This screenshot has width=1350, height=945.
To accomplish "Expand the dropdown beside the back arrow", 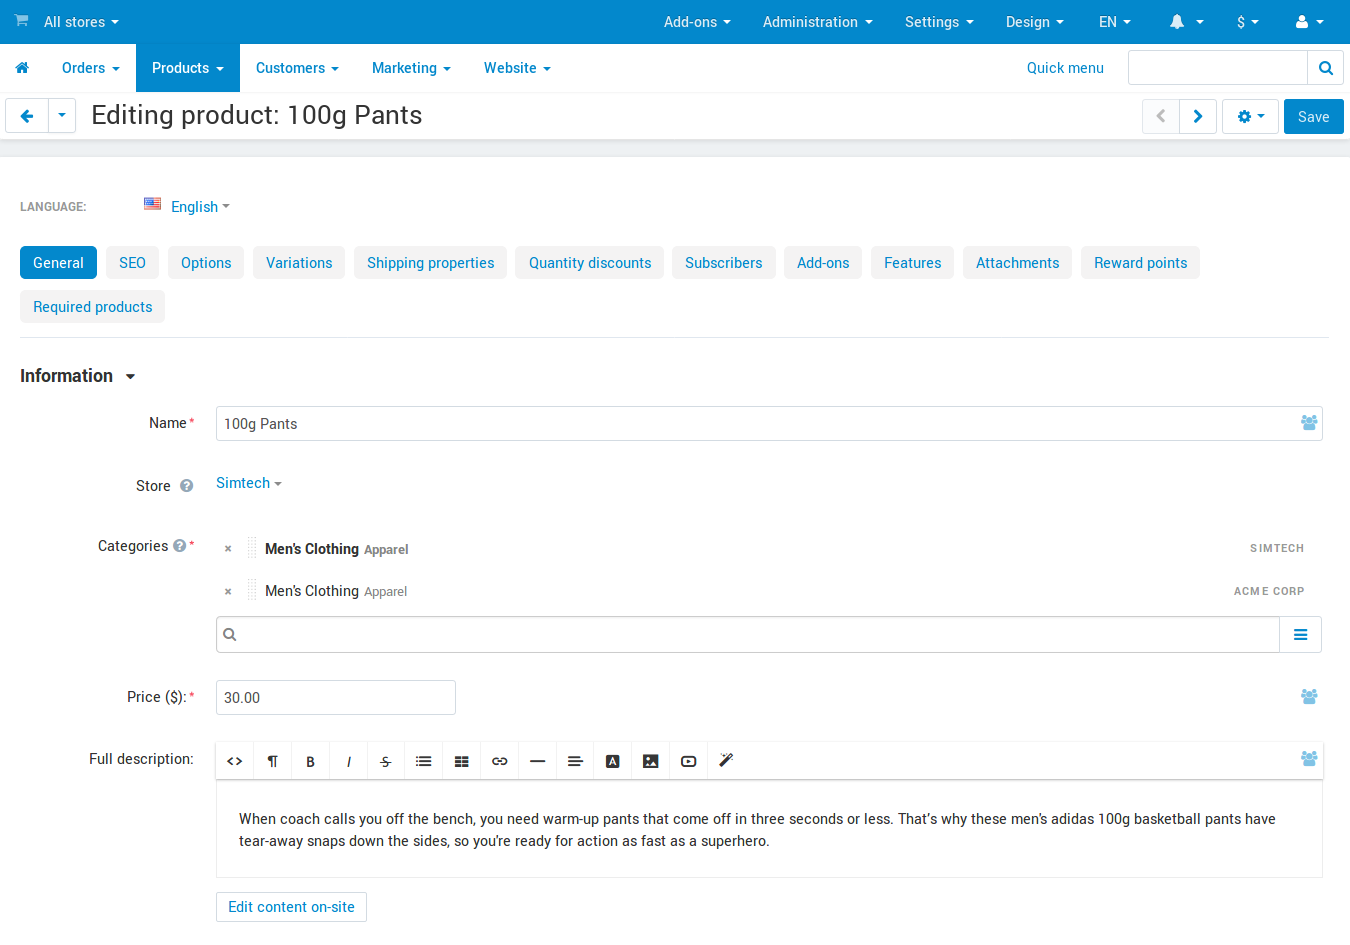I will tap(62, 116).
